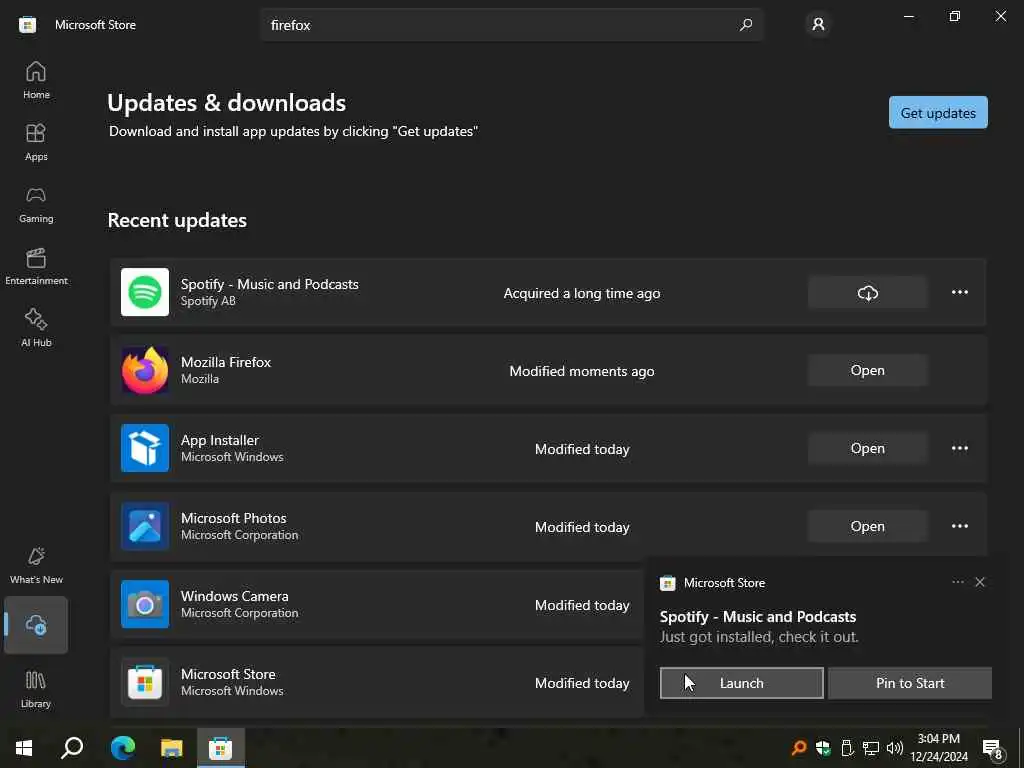Open What's New in the sidebar
Screen dimensions: 1024x768
(x=36, y=566)
